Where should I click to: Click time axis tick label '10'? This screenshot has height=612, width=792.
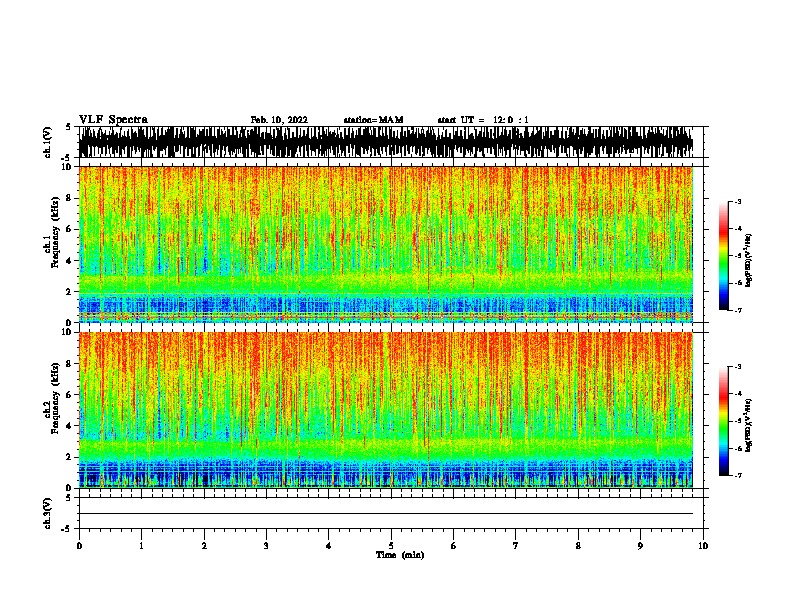click(x=703, y=546)
